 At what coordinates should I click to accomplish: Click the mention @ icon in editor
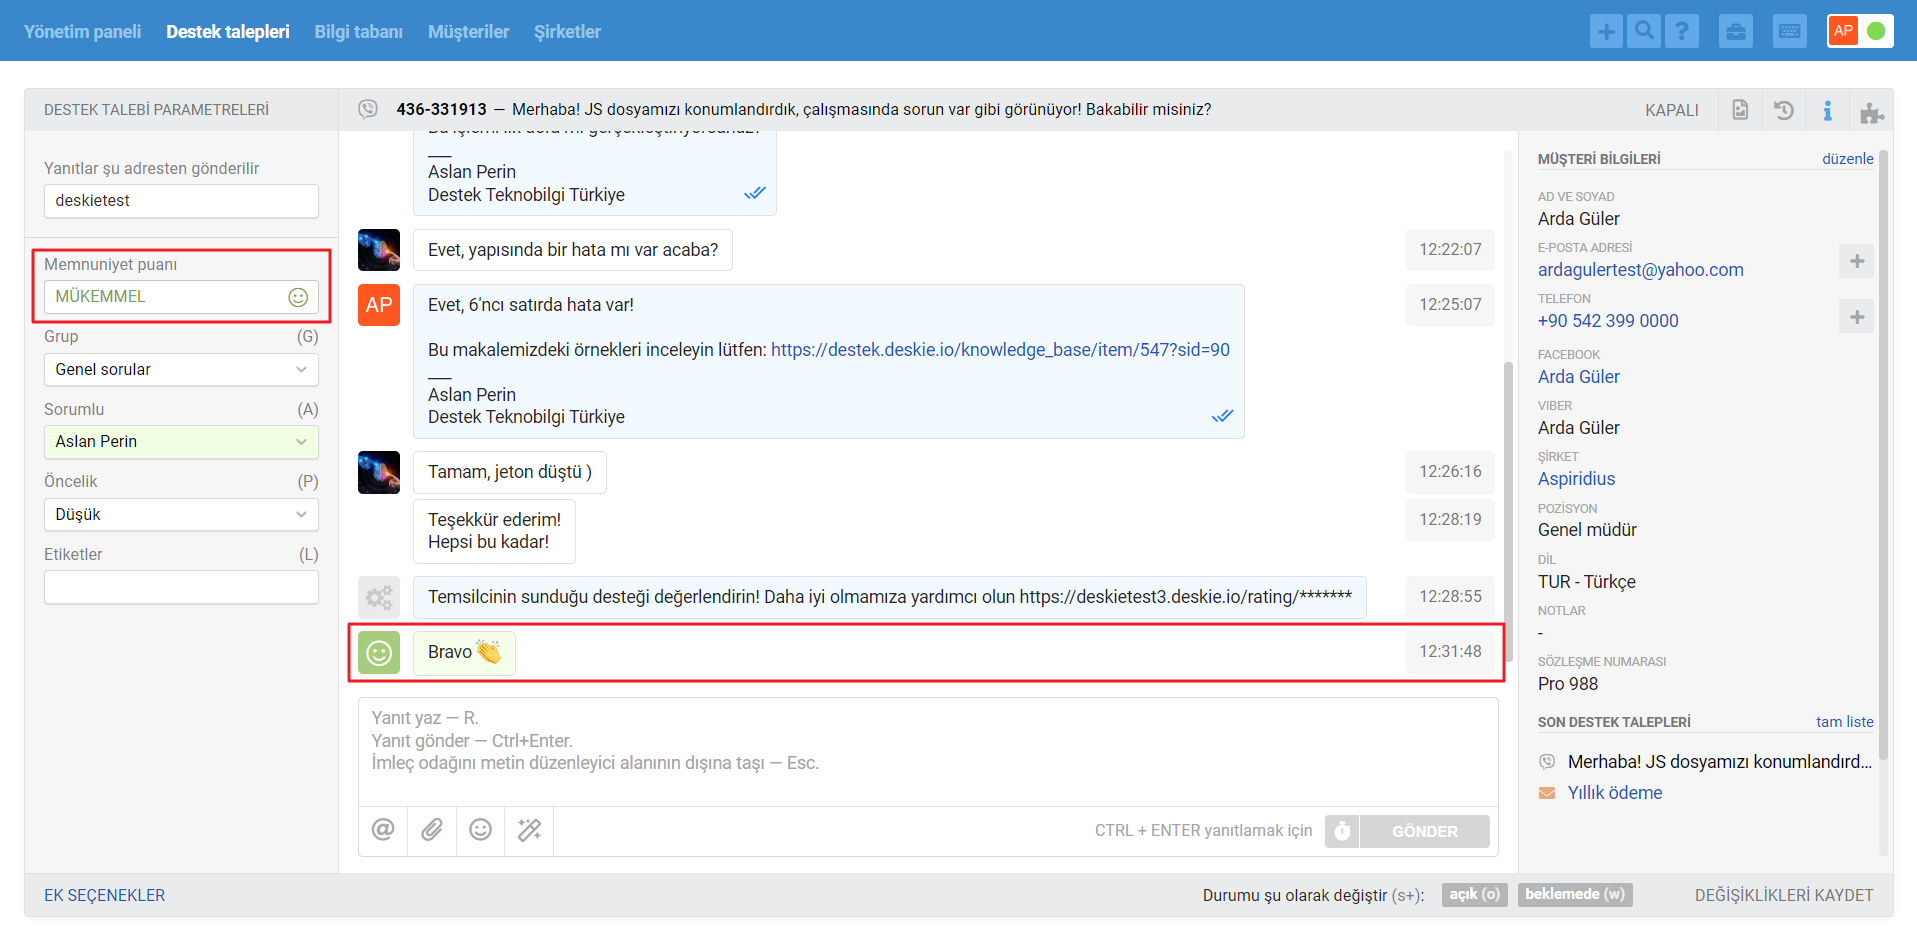click(x=383, y=830)
